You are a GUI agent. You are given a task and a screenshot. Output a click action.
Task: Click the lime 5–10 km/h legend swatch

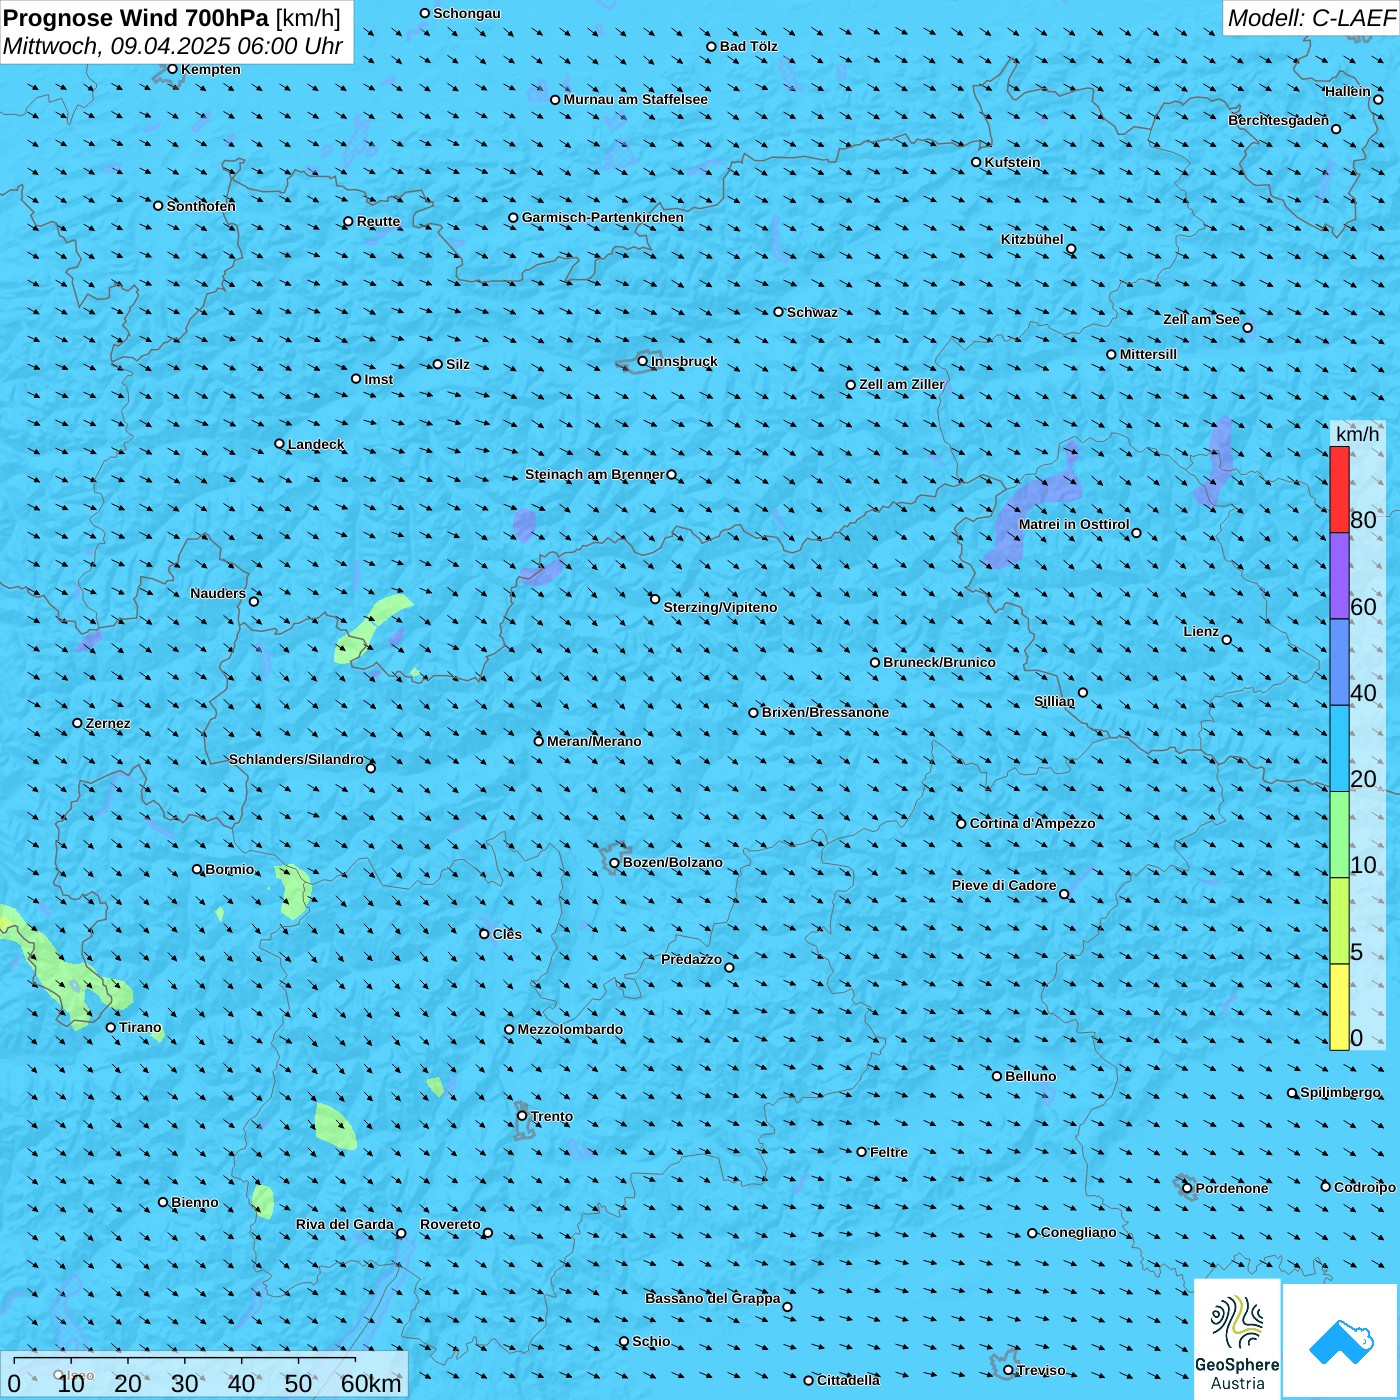click(x=1339, y=920)
